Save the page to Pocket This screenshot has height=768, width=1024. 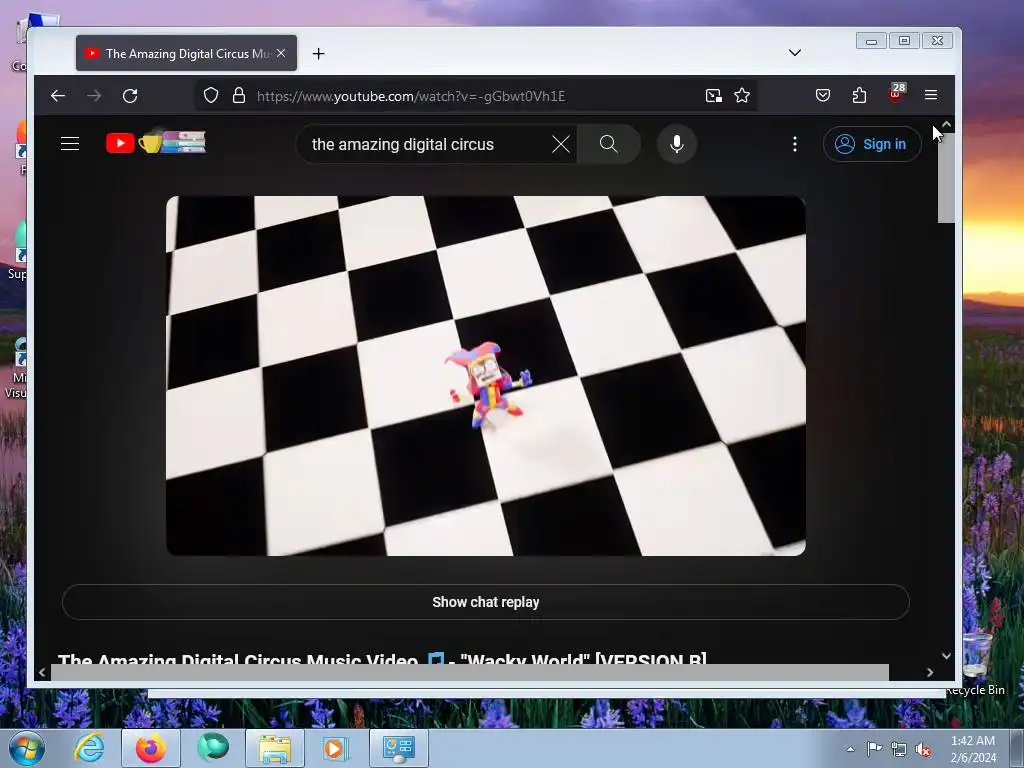point(823,95)
